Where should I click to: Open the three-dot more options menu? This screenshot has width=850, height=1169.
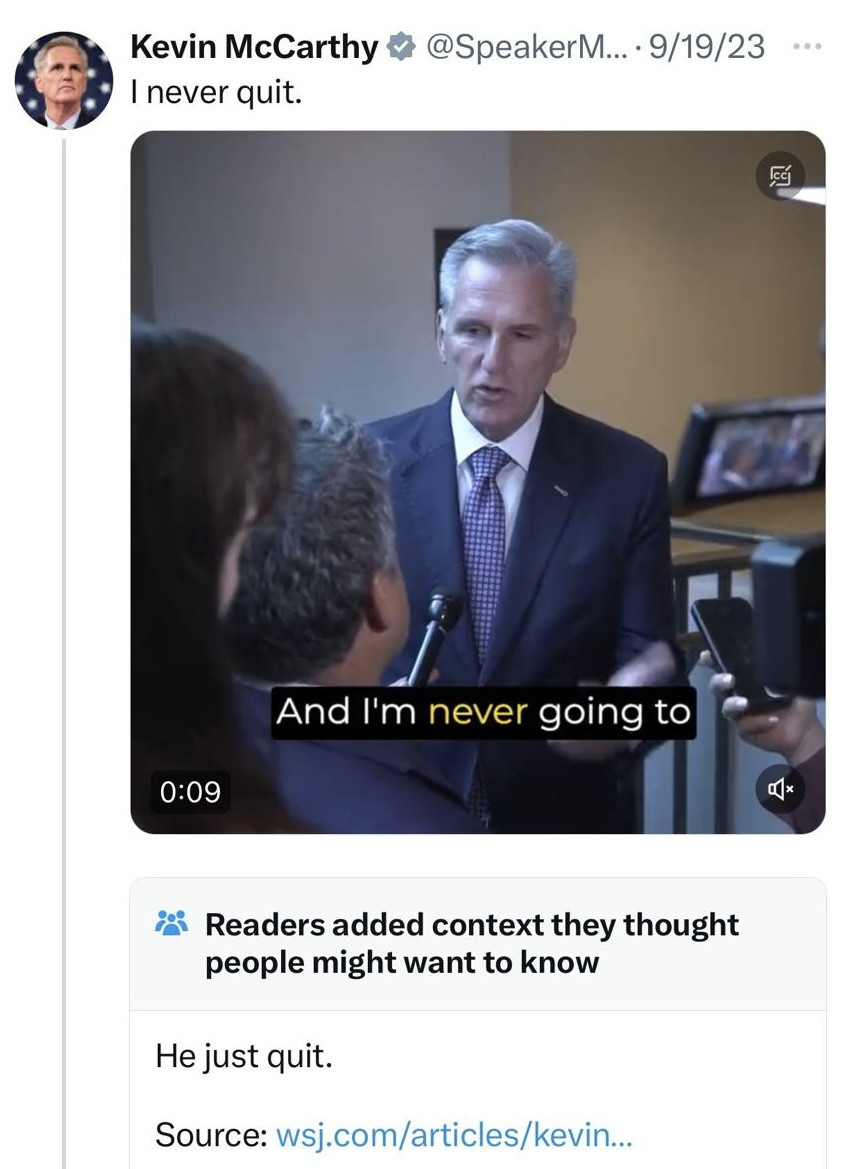[807, 47]
